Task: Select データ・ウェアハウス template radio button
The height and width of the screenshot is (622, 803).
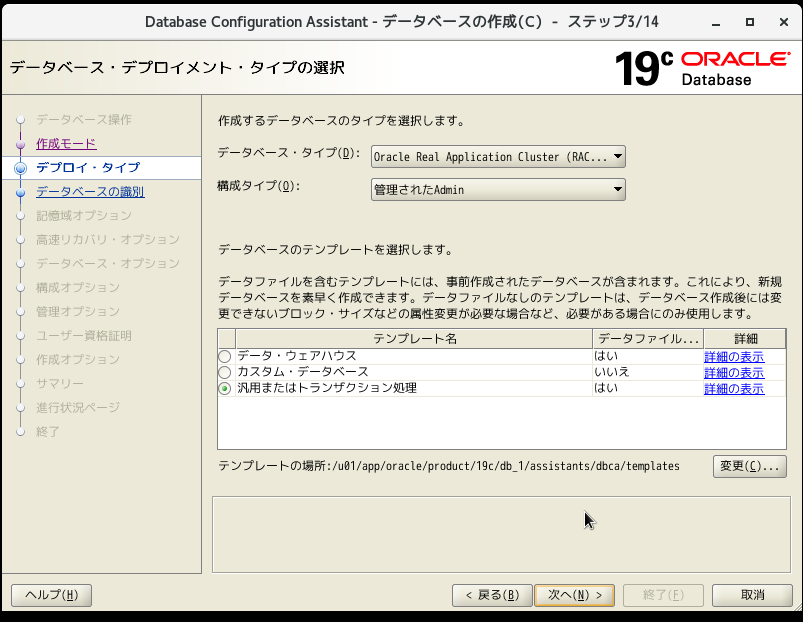Action: [224, 356]
